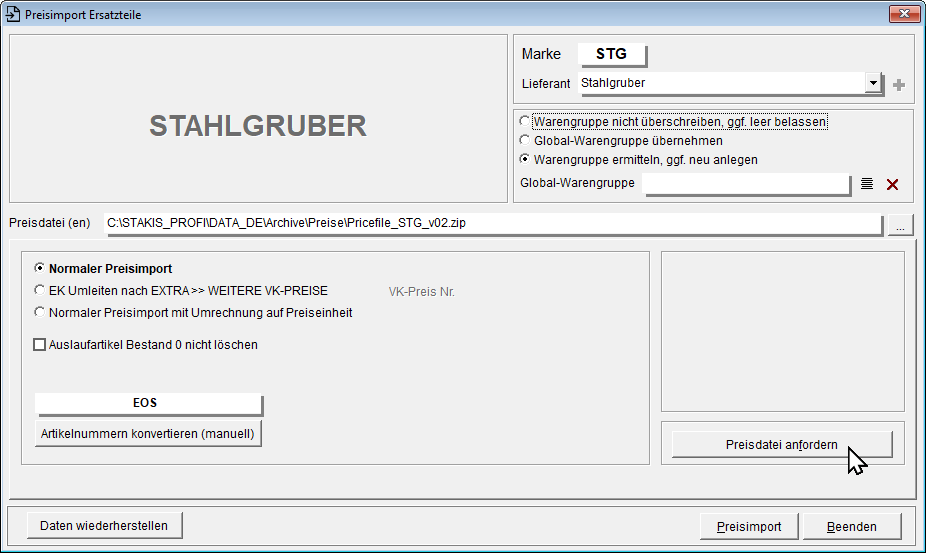Click the VK-Preis Nr. label
Image resolution: width=926 pixels, height=553 pixels.
(422, 292)
